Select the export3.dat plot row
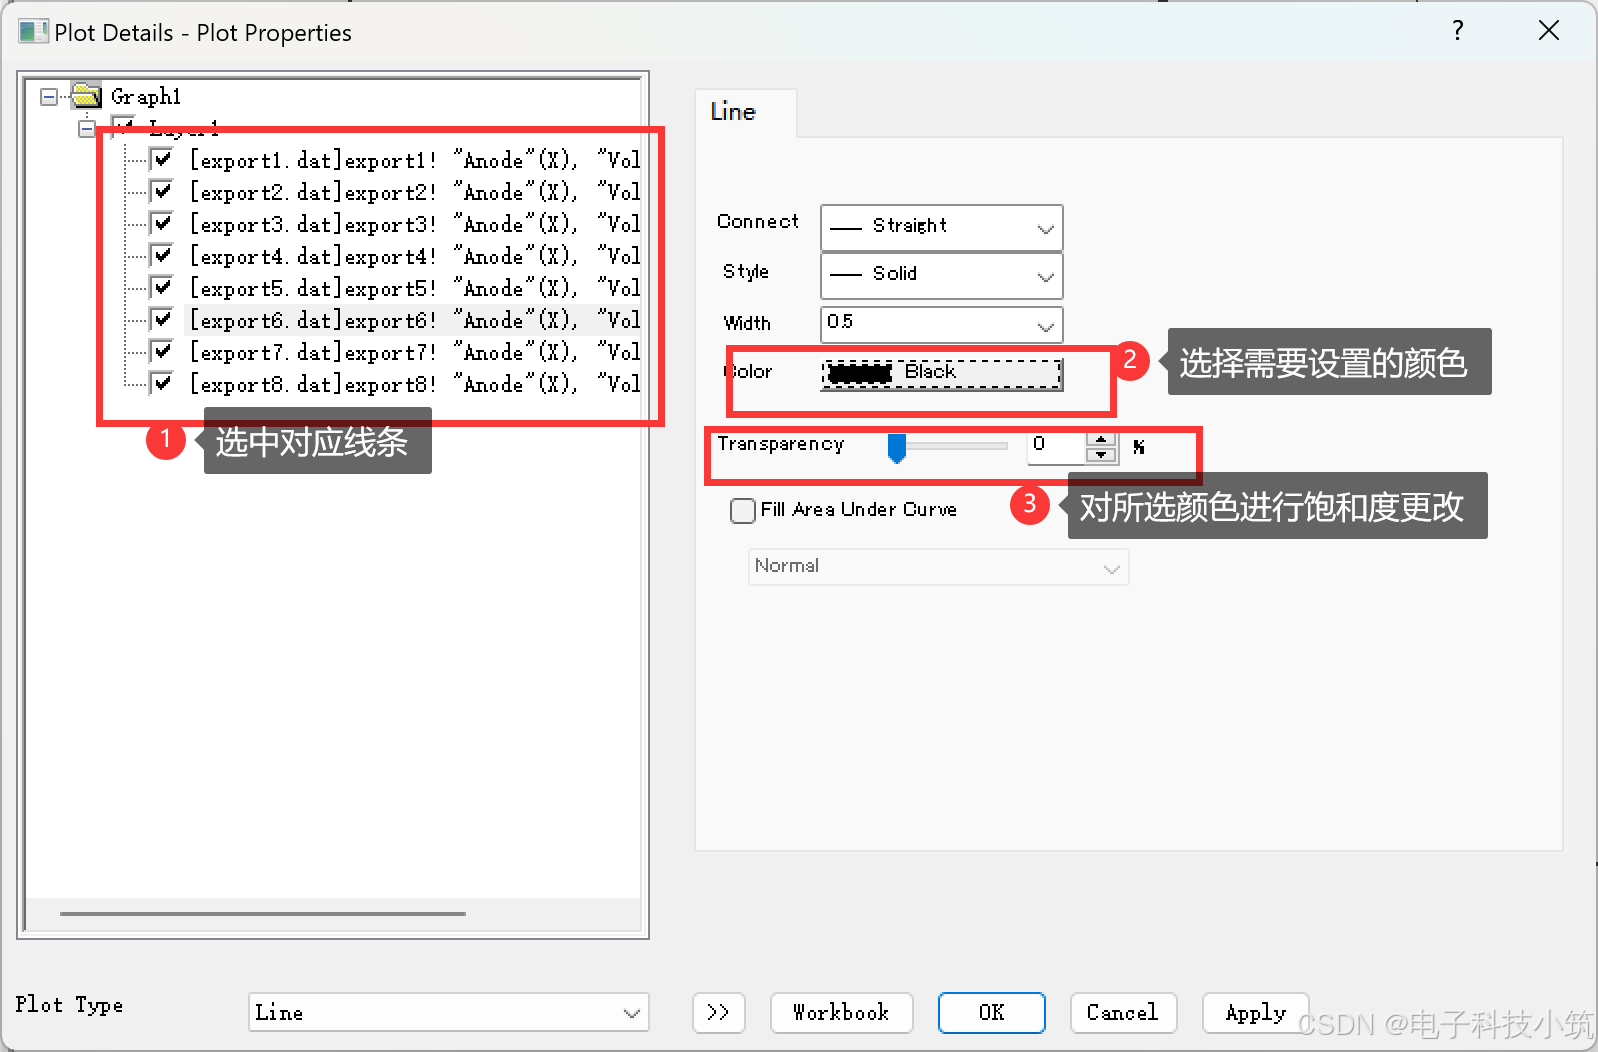This screenshot has width=1598, height=1052. click(x=415, y=224)
